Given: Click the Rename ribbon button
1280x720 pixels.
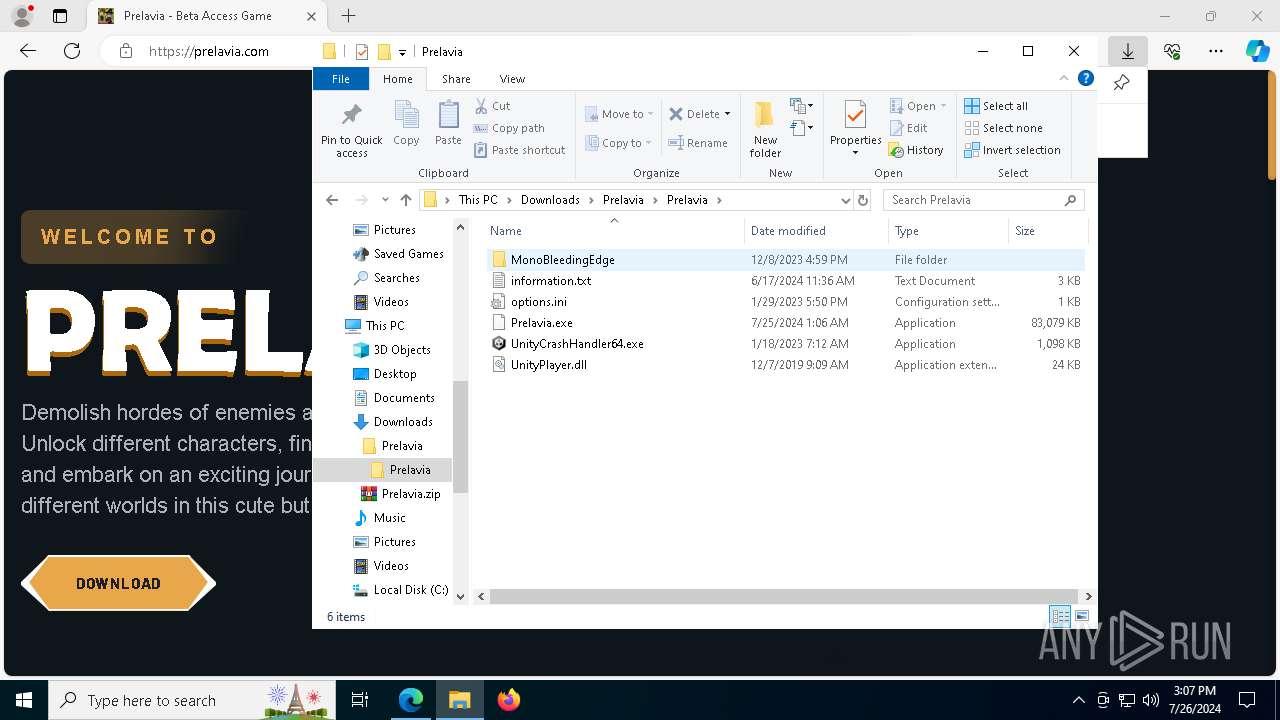Looking at the screenshot, I should tap(698, 143).
